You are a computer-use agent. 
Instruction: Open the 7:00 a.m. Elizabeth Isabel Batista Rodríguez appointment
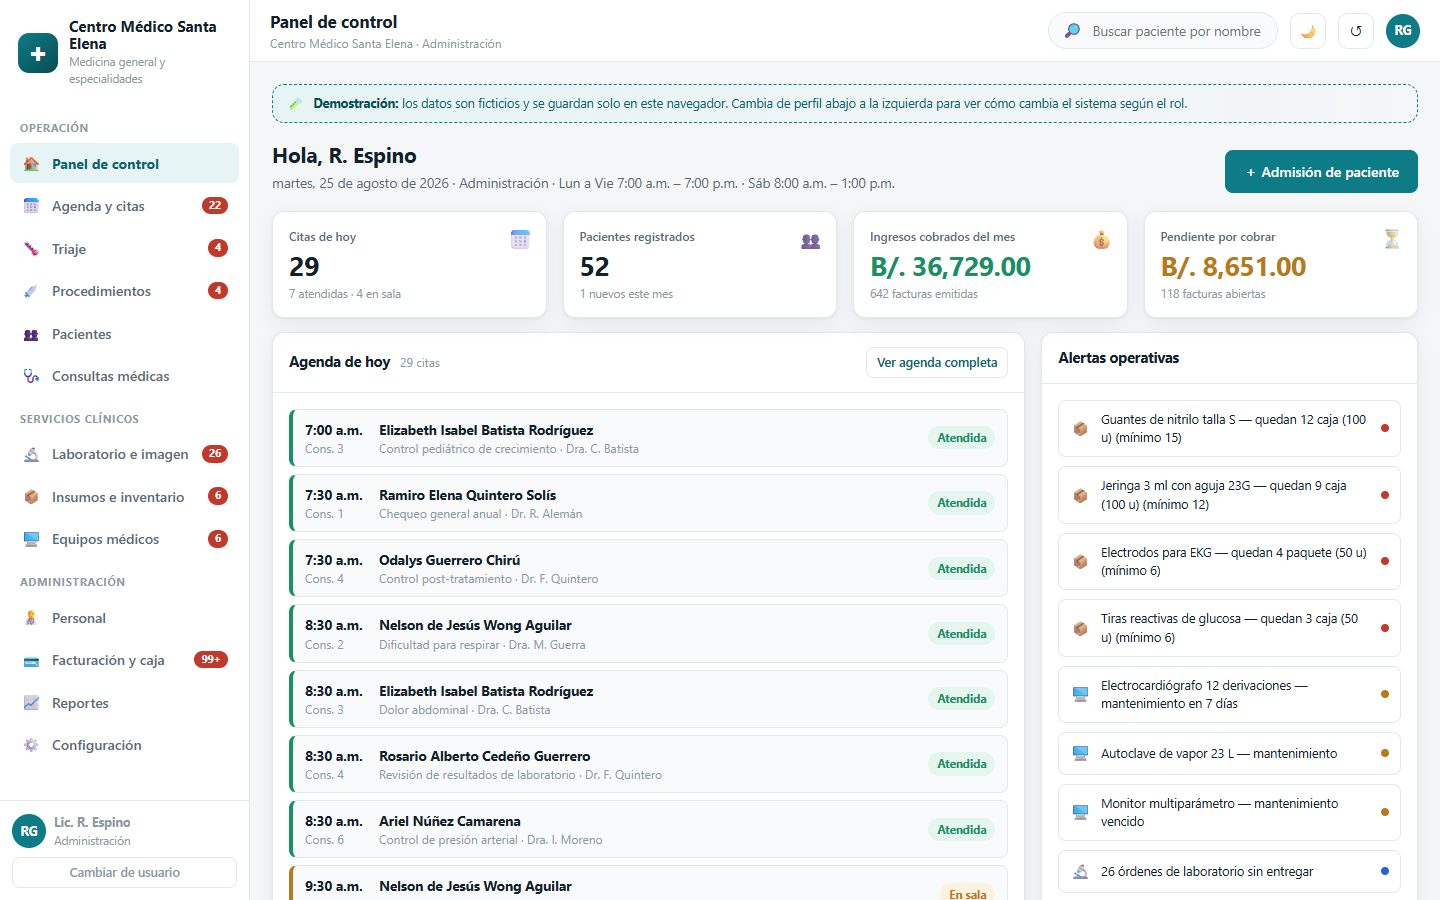pos(648,438)
